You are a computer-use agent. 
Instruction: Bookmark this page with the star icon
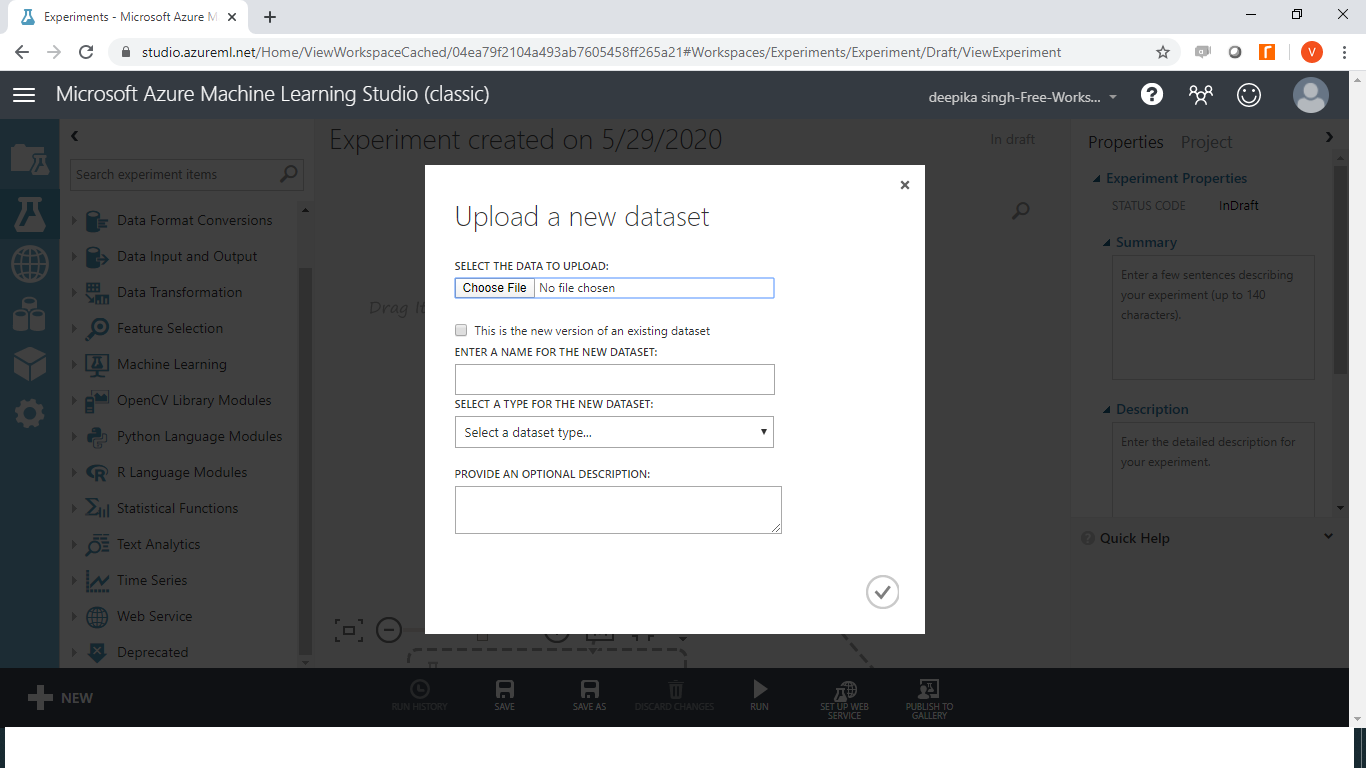(x=1162, y=52)
